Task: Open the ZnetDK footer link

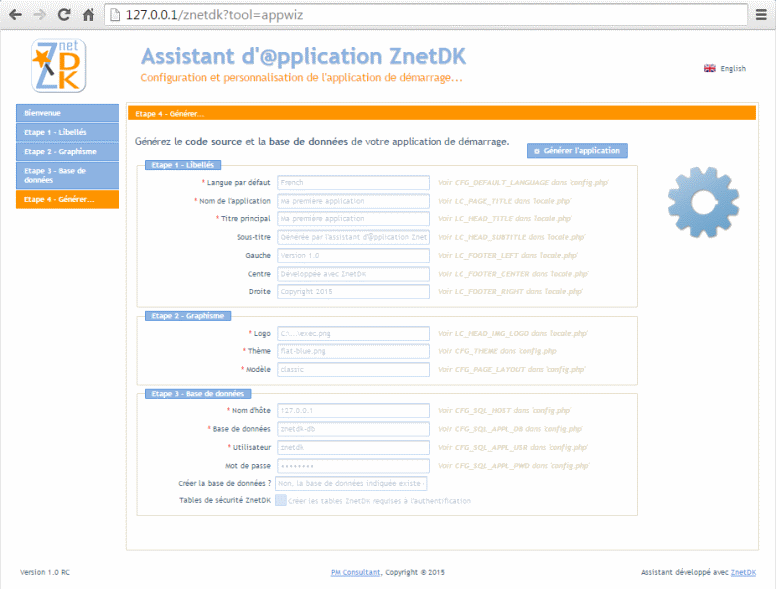Action: [x=743, y=572]
